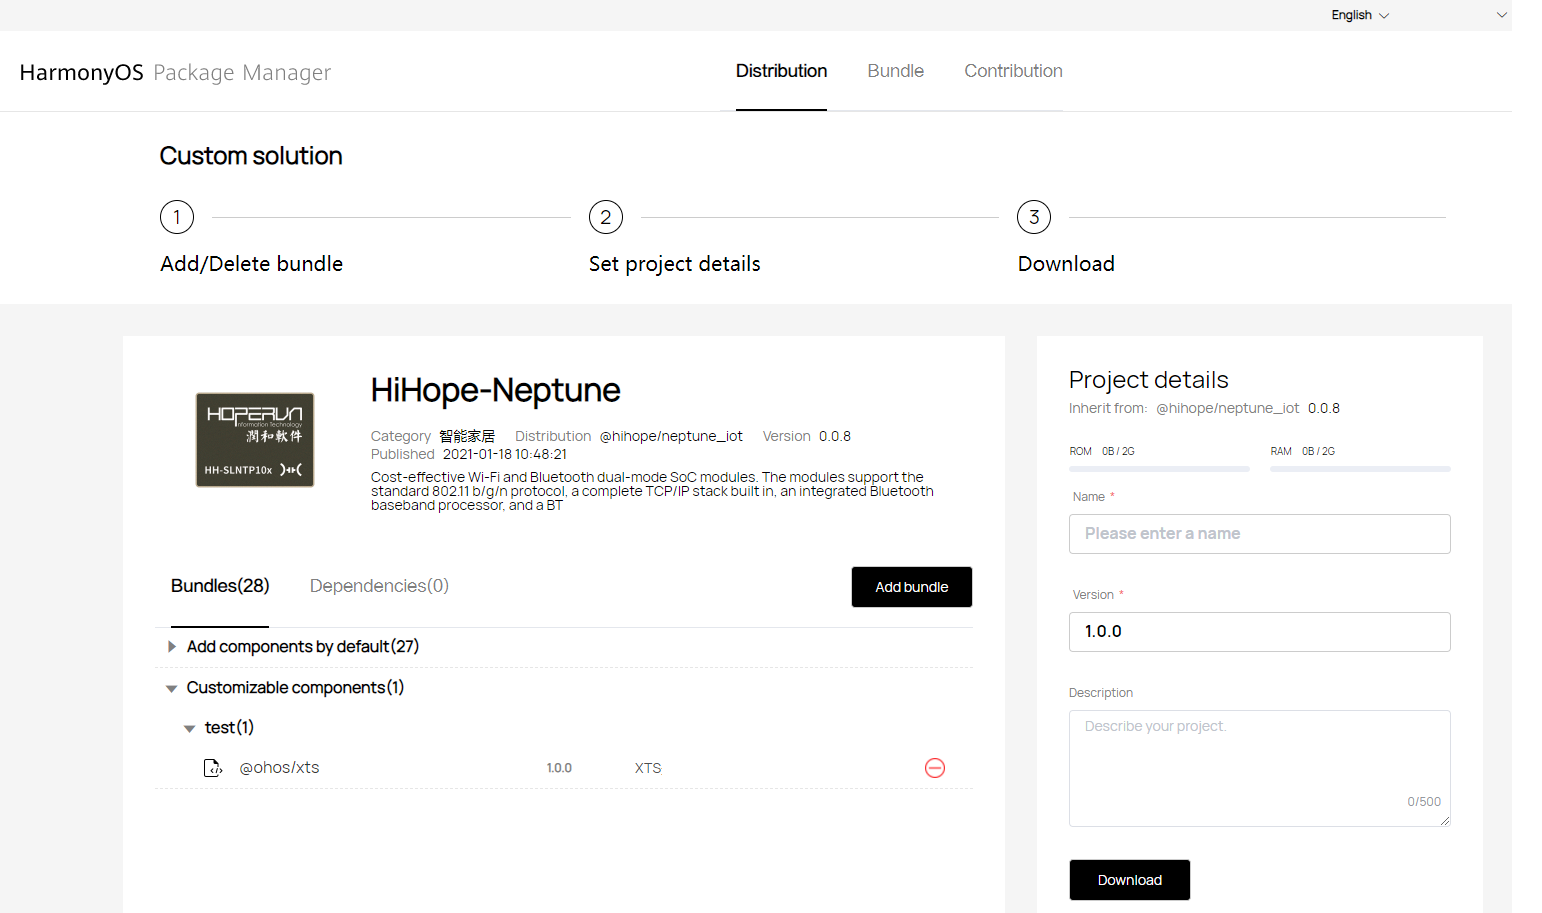Click the Custom solution heading
1542x913 pixels.
pyautogui.click(x=251, y=156)
